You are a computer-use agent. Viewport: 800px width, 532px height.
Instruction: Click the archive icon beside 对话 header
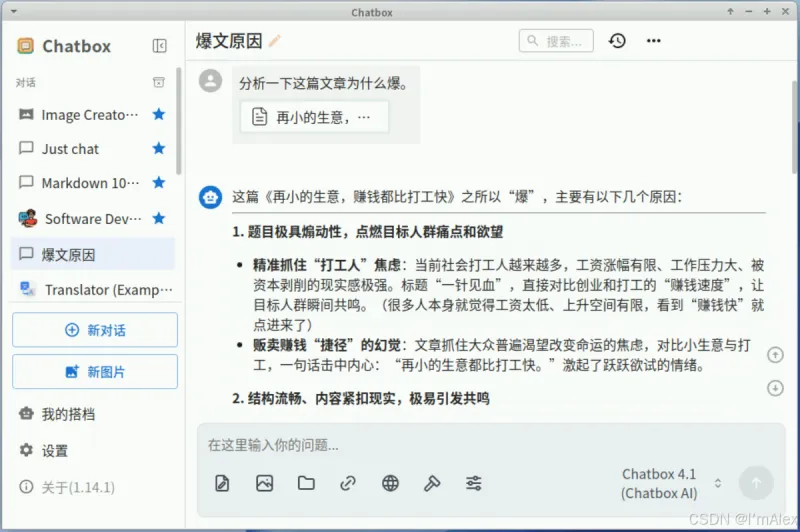click(x=158, y=82)
